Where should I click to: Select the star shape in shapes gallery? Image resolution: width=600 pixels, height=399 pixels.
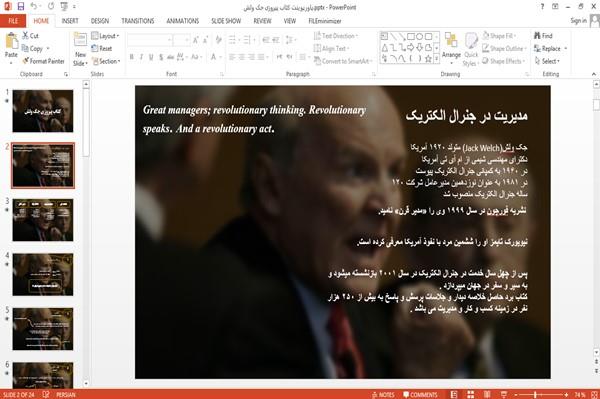428,59
